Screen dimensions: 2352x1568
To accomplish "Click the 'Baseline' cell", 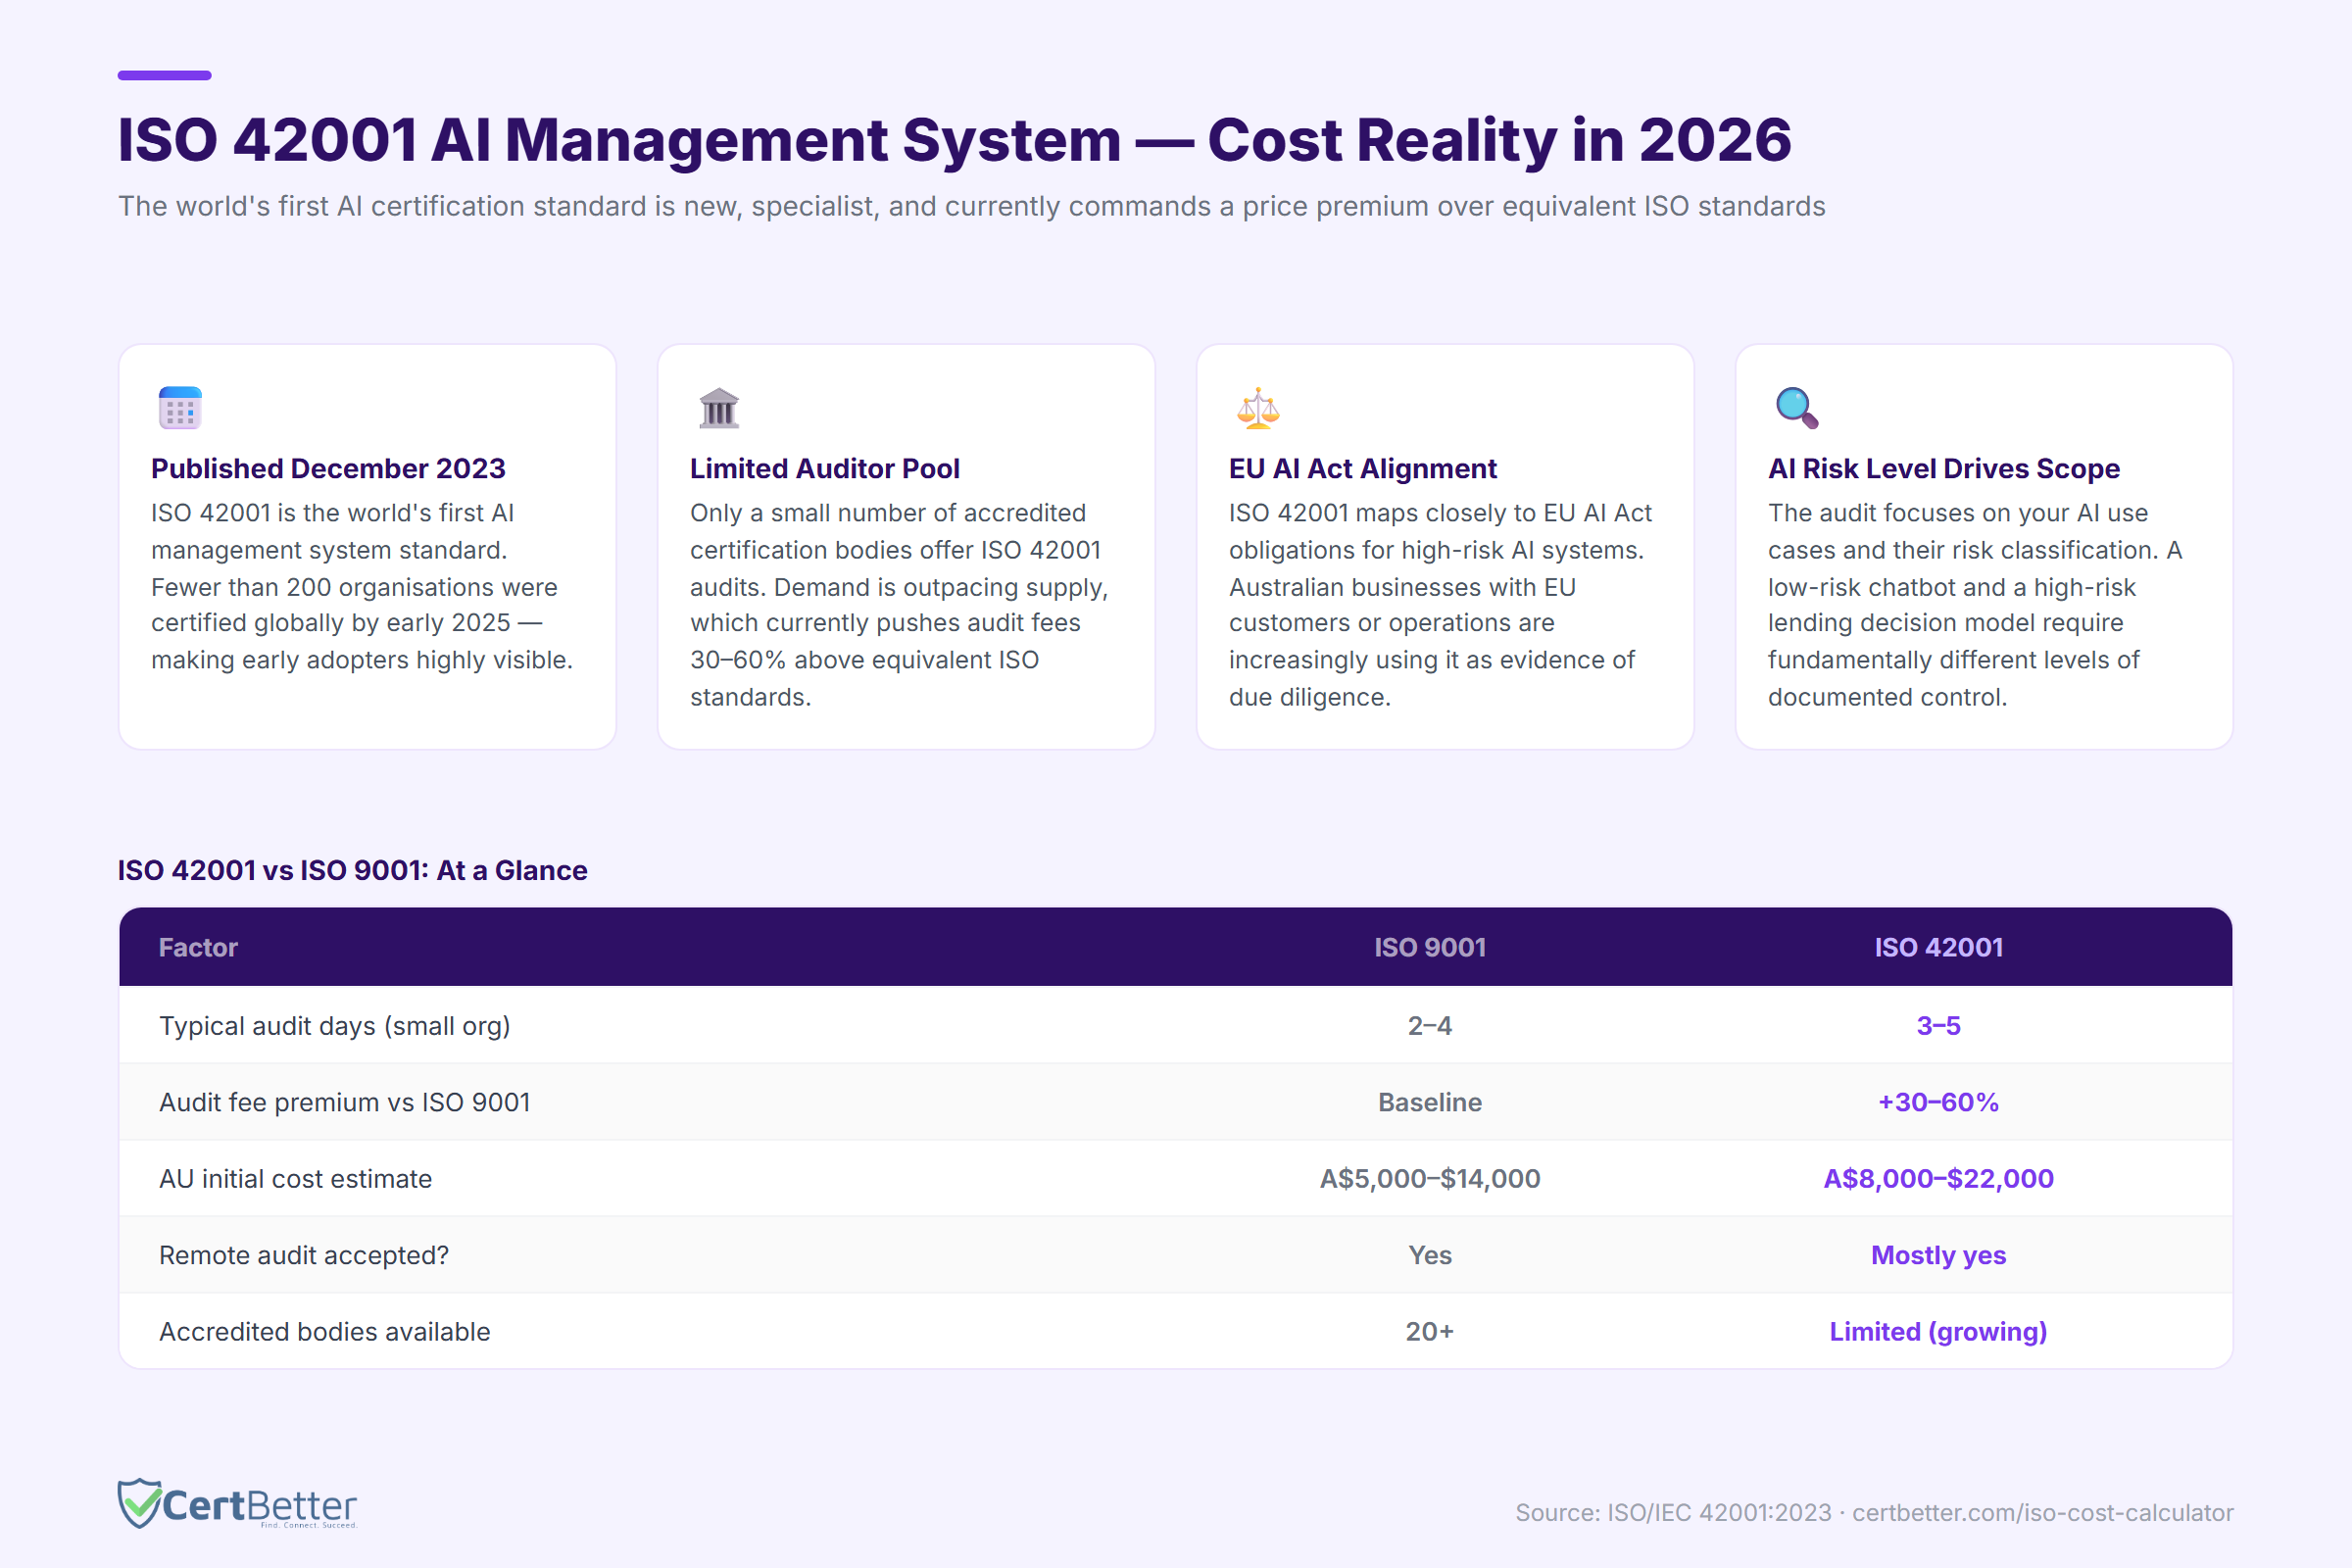I will point(1429,1102).
